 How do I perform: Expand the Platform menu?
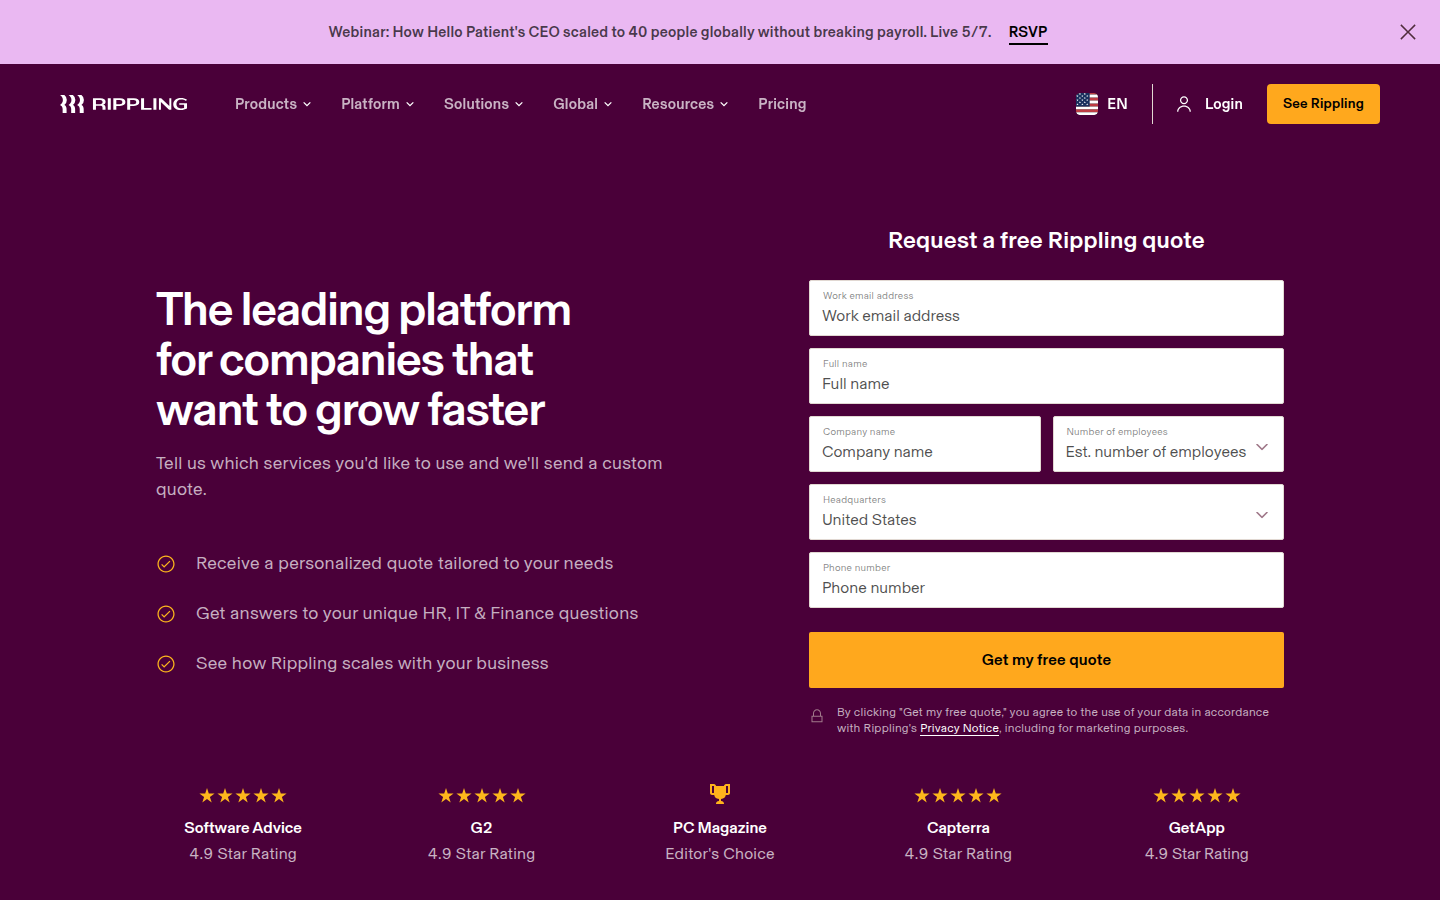click(x=377, y=104)
